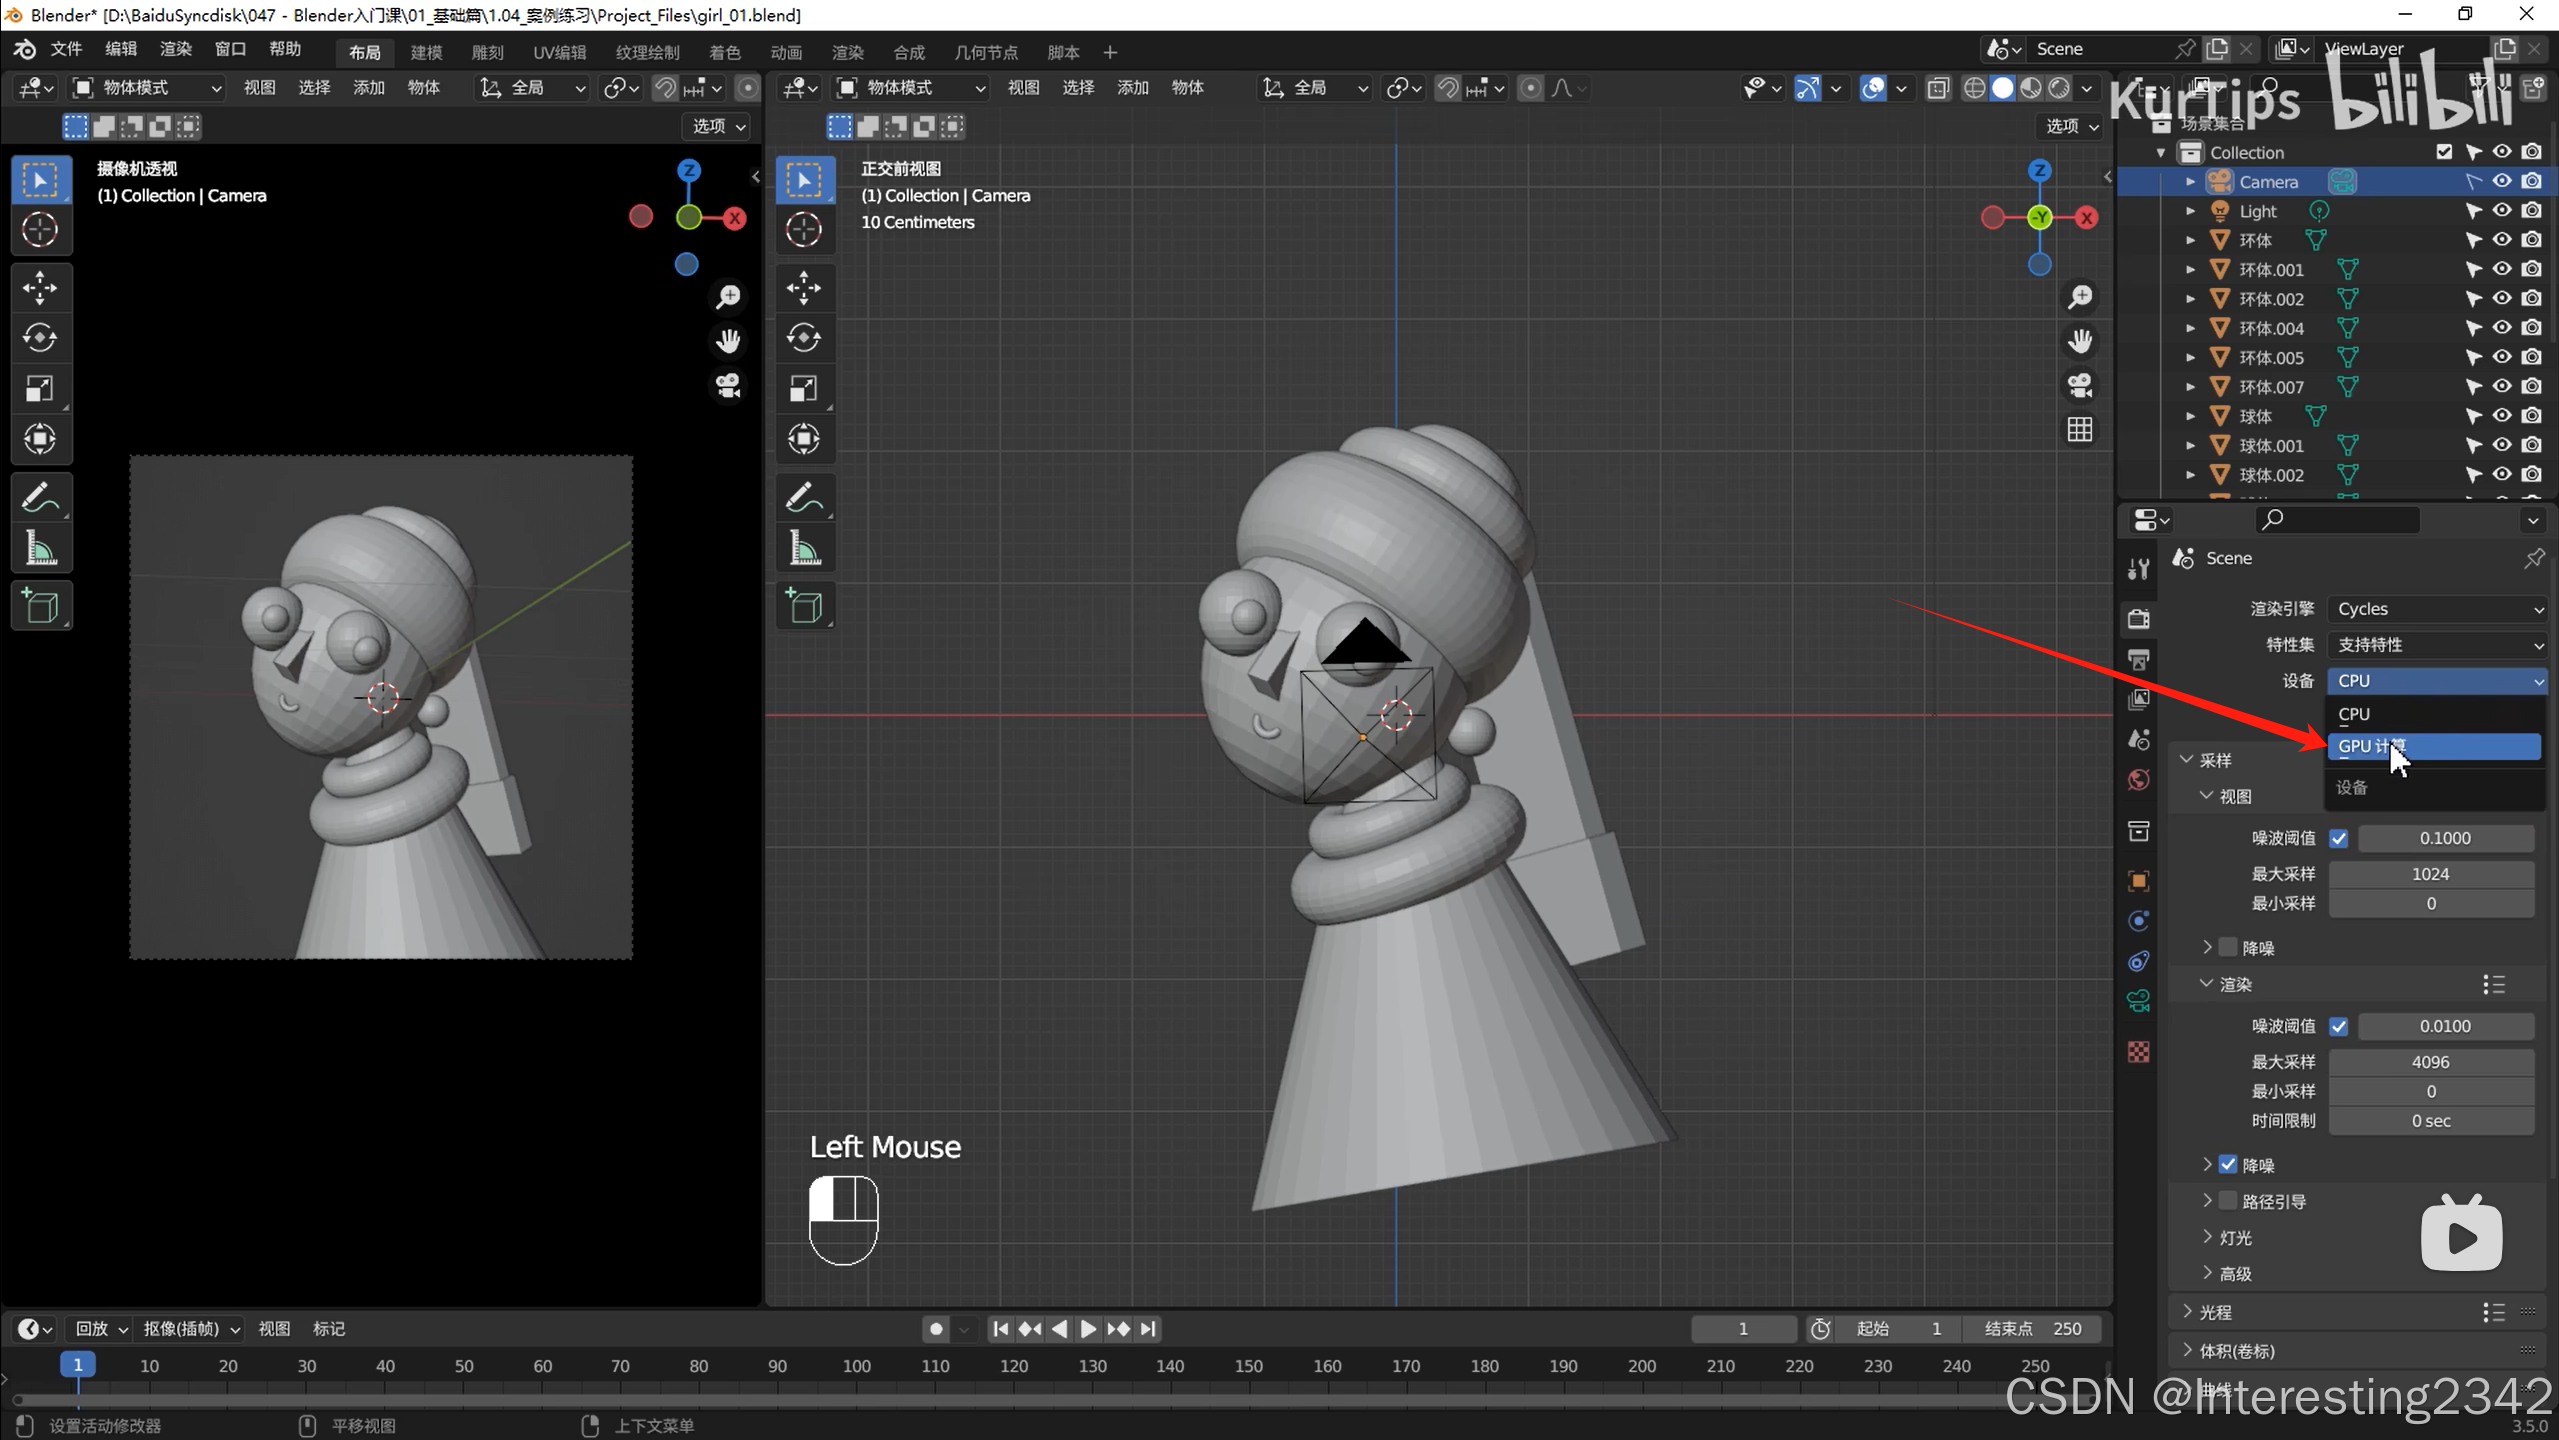2559x1440 pixels.
Task: Toggle camera view icon in right viewport
Action: 2080,385
